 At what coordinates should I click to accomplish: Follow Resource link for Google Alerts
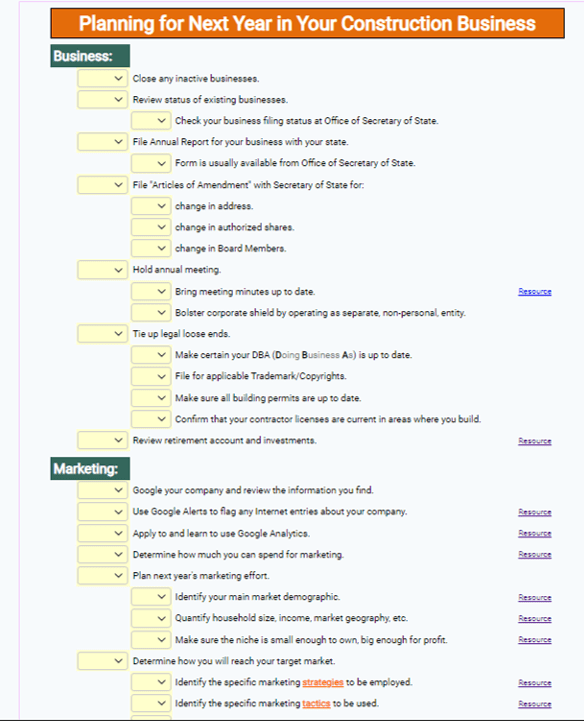pos(535,512)
